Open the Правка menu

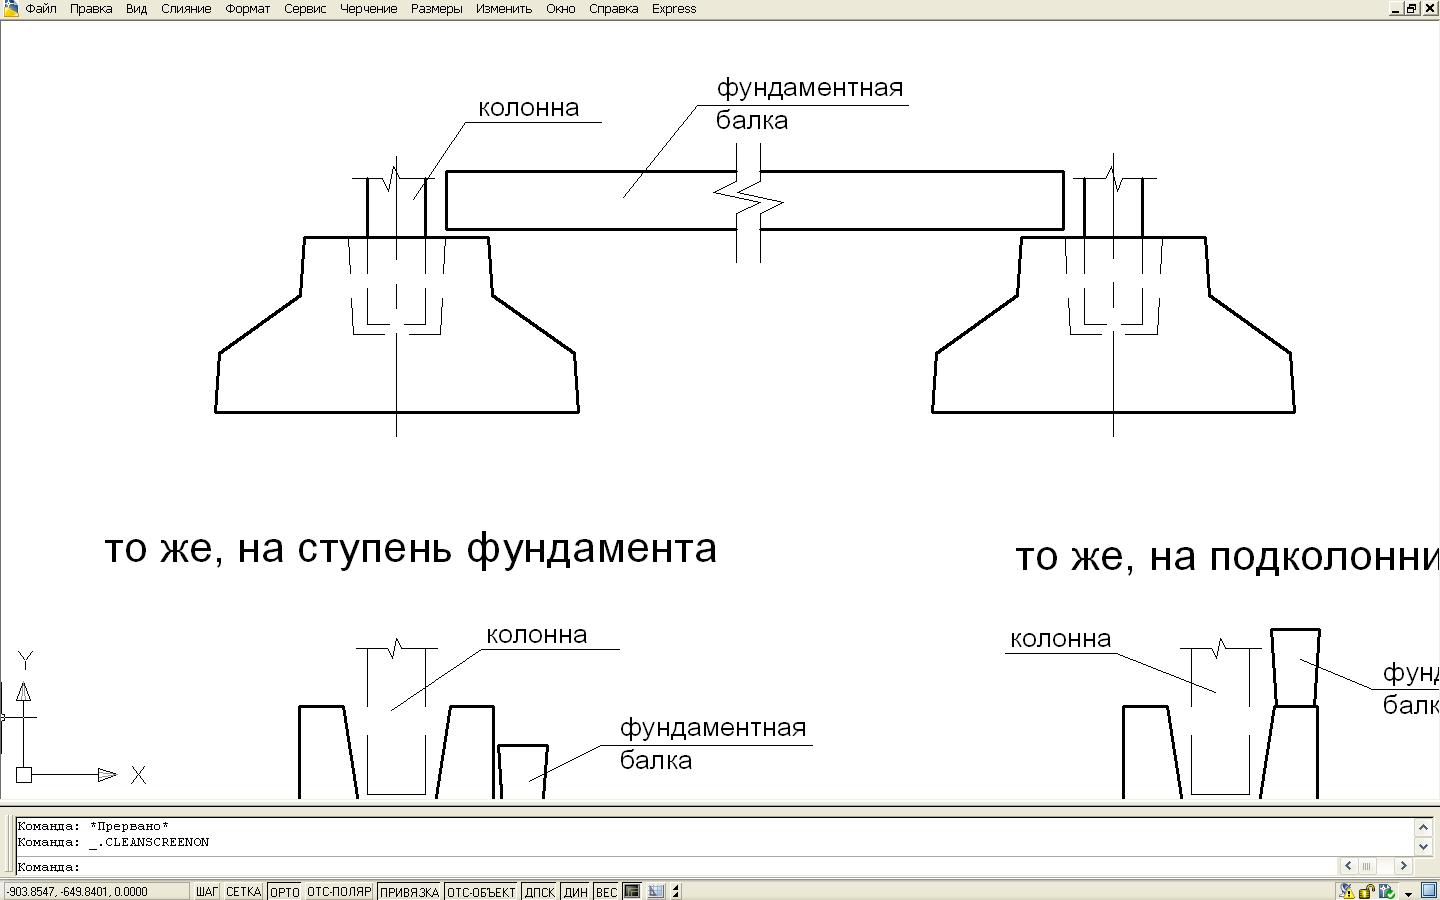click(x=91, y=9)
